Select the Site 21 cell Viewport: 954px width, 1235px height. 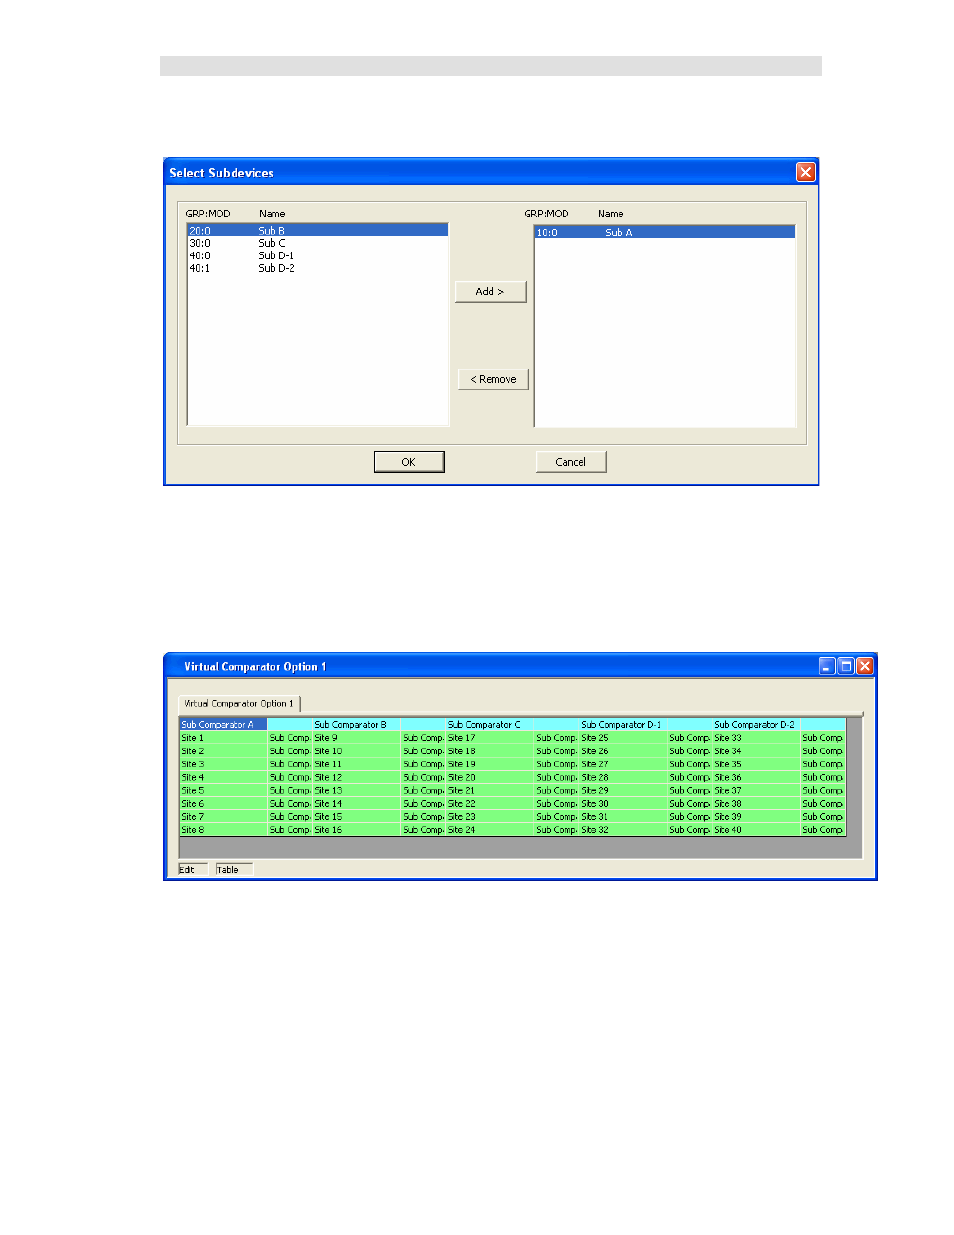tap(490, 790)
